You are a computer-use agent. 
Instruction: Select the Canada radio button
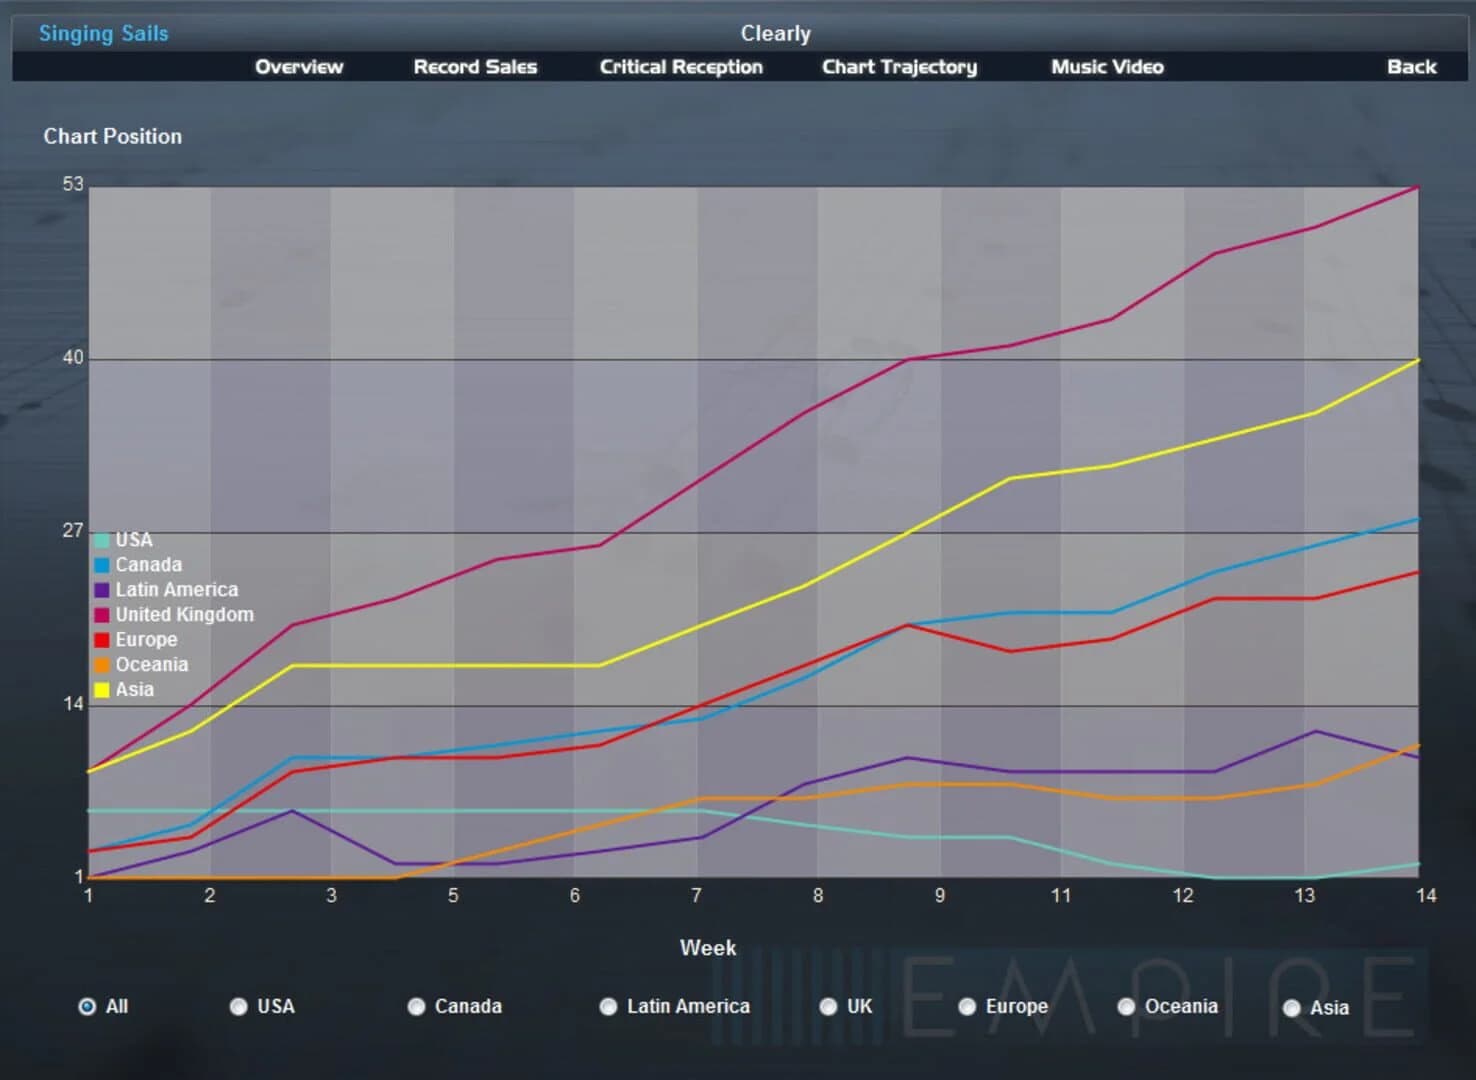point(416,1007)
